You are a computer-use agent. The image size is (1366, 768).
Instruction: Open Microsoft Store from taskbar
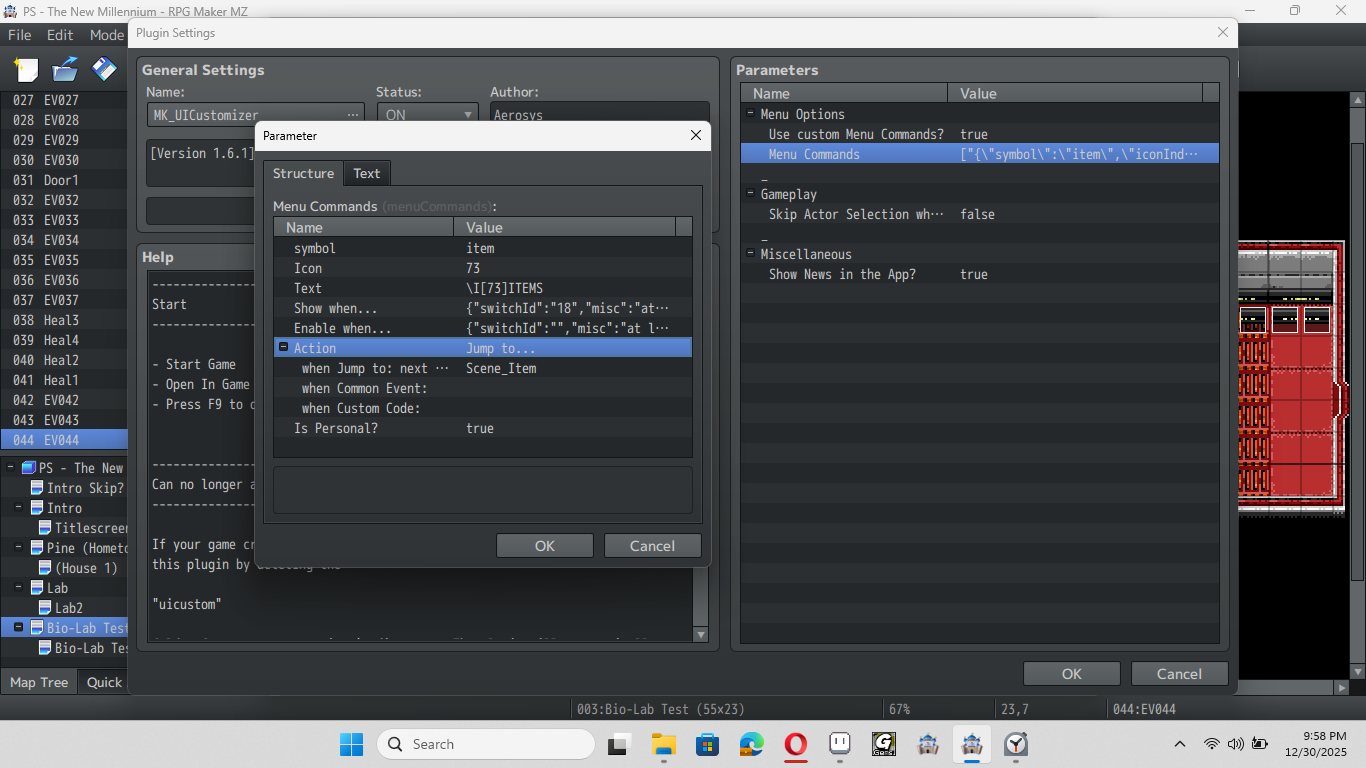pyautogui.click(x=707, y=744)
